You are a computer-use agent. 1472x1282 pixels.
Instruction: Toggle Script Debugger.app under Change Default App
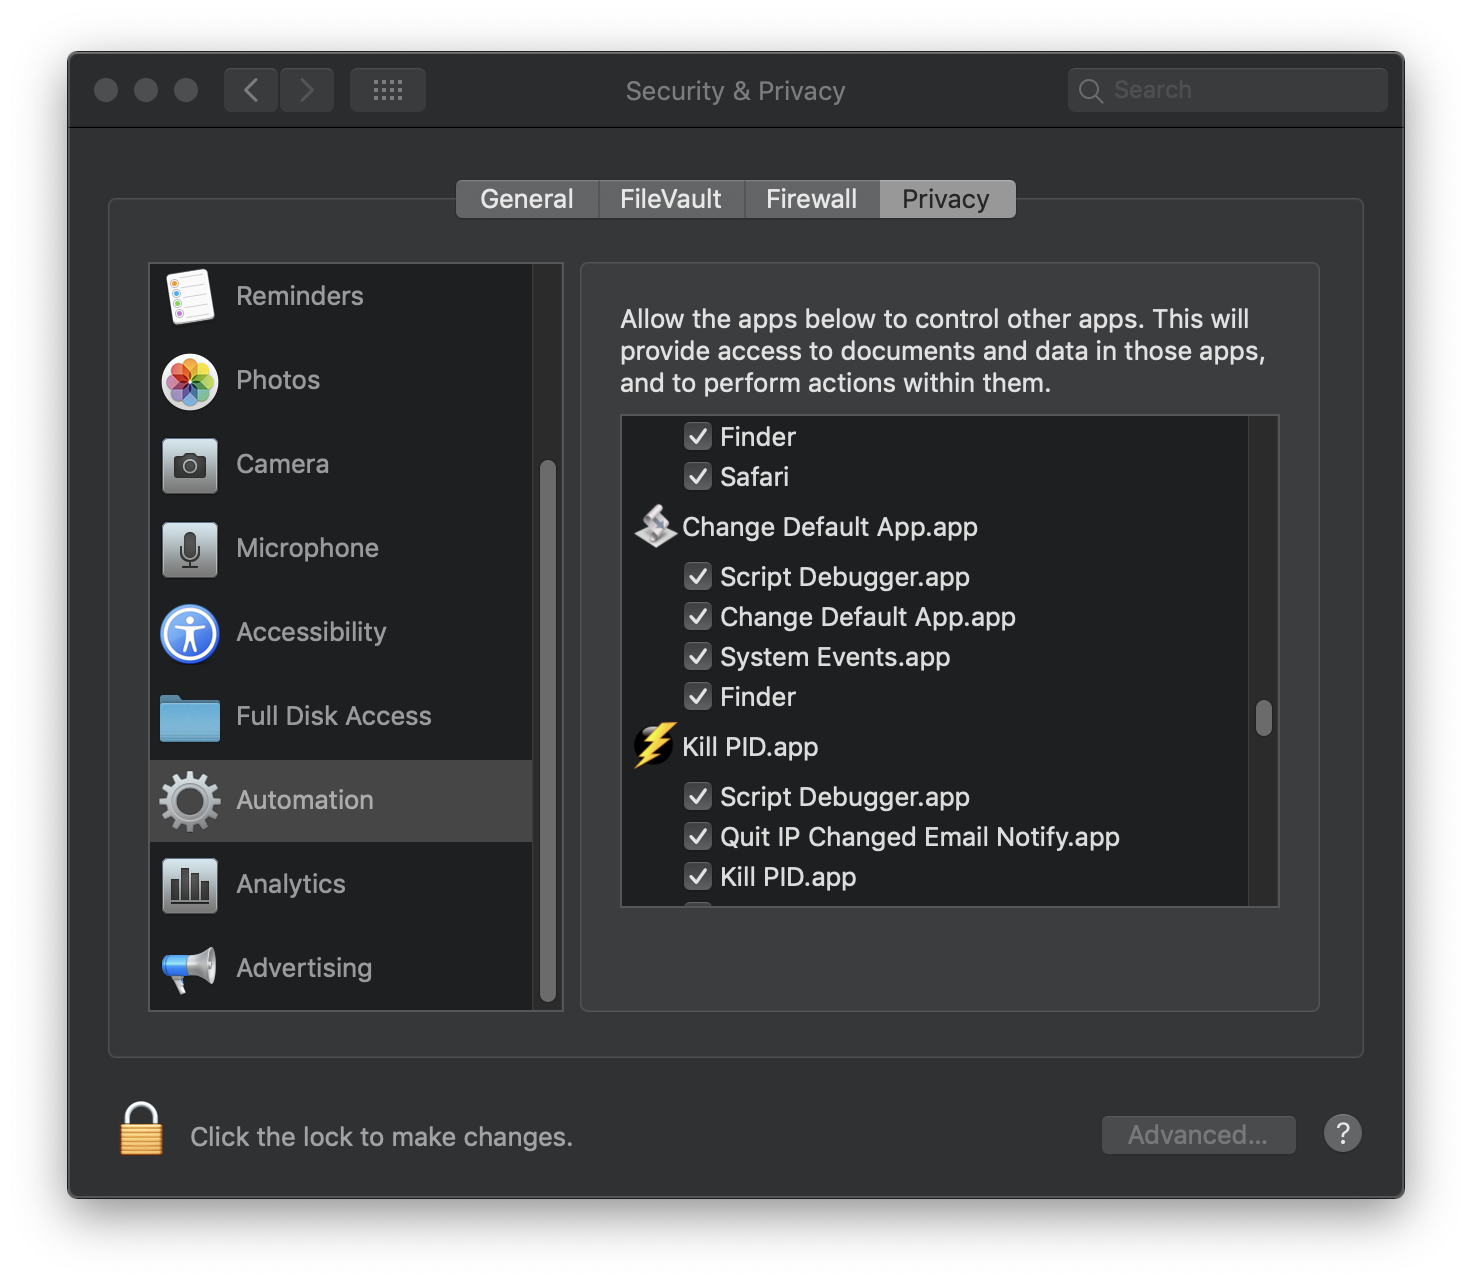pos(698,576)
